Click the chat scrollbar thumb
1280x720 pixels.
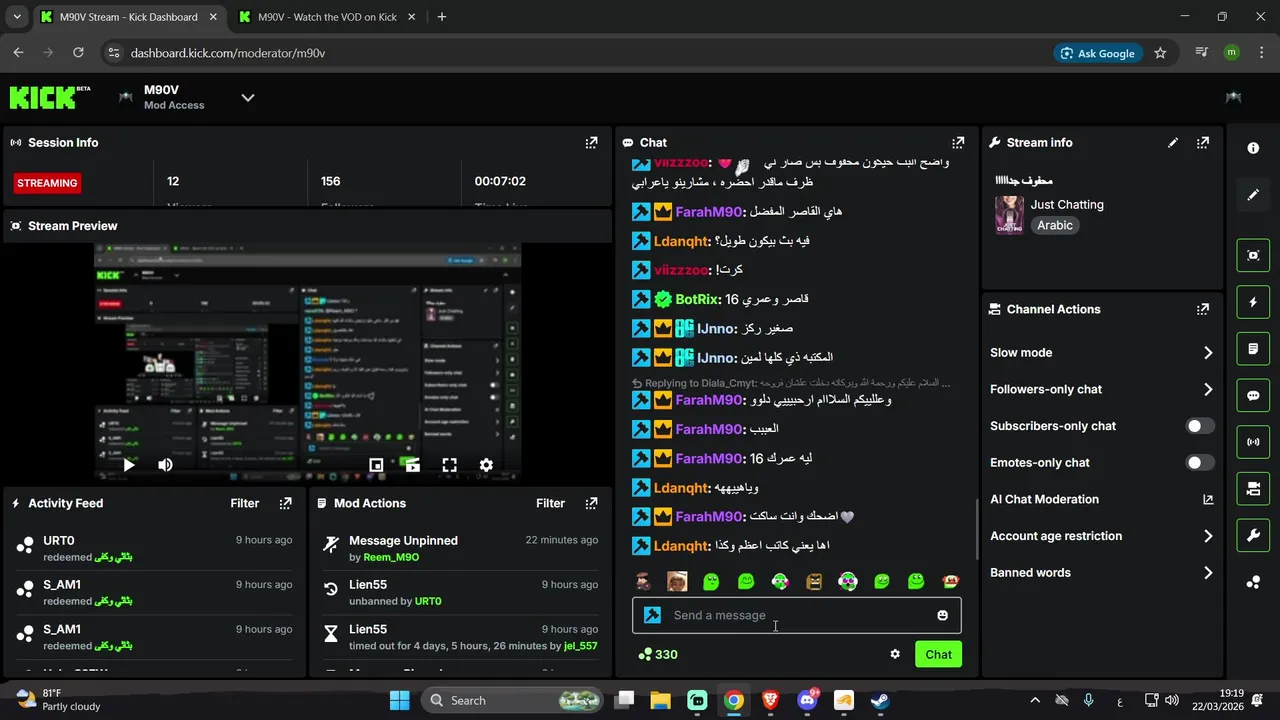977,528
